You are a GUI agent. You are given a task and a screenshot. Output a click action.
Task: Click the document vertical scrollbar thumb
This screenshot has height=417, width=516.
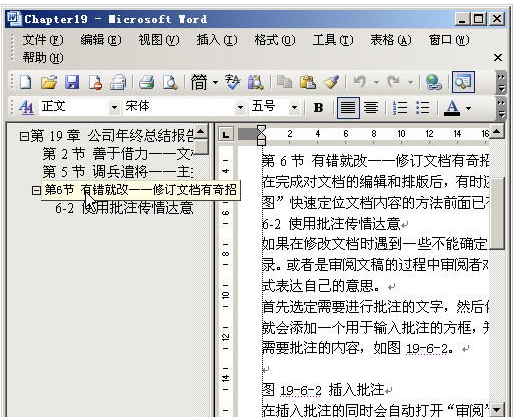pos(497,213)
